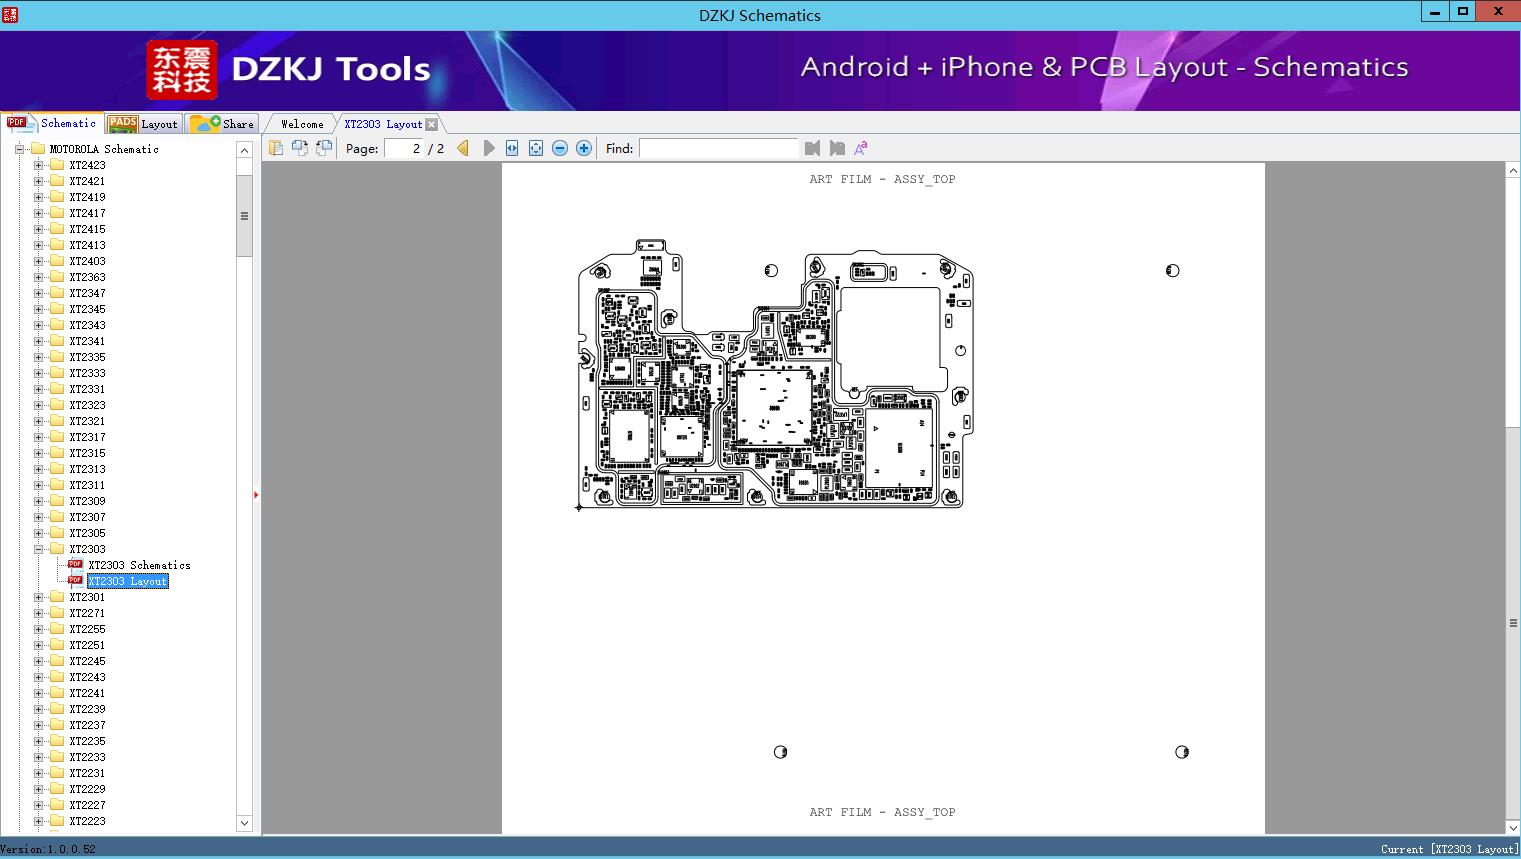1521x859 pixels.
Task: Switch to the Welcome tab
Action: pyautogui.click(x=302, y=124)
